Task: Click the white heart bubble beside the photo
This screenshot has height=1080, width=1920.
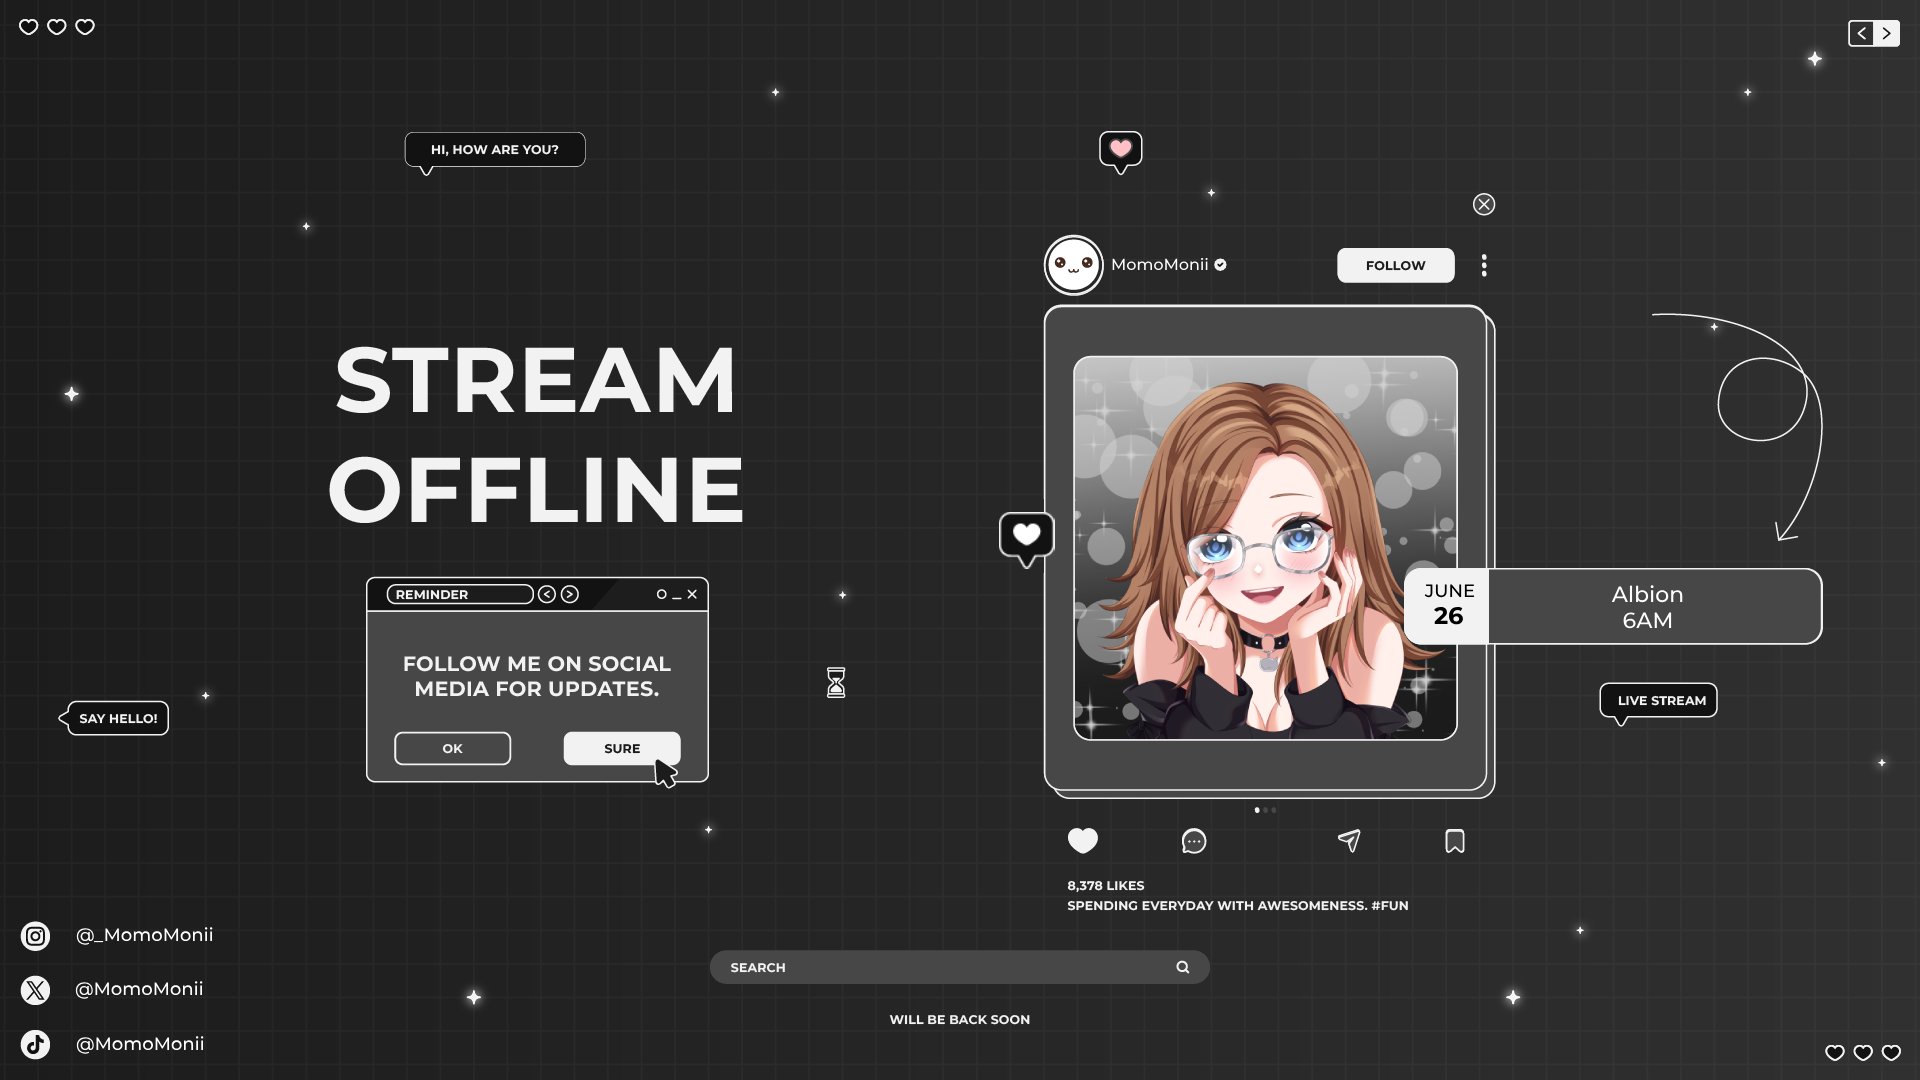Action: 1027,538
